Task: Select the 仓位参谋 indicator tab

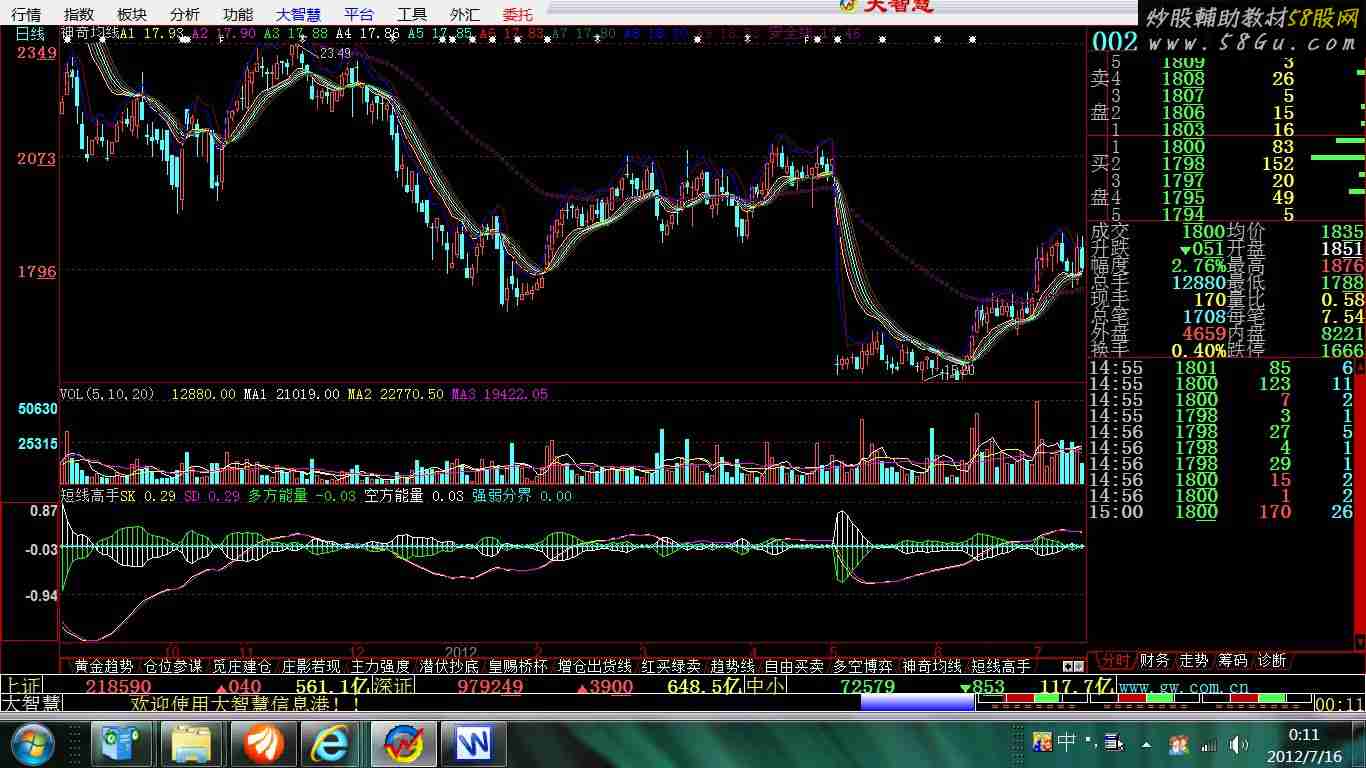Action: 173,666
